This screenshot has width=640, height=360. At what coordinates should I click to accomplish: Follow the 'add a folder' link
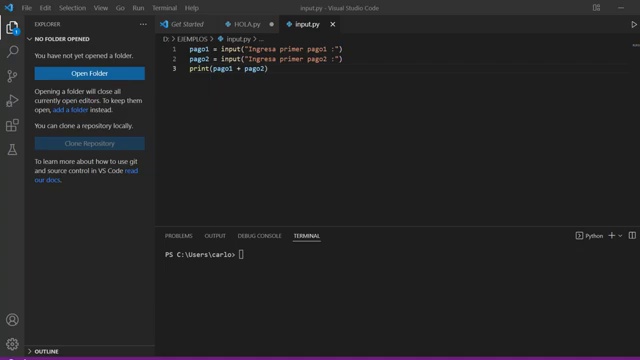tap(70, 110)
